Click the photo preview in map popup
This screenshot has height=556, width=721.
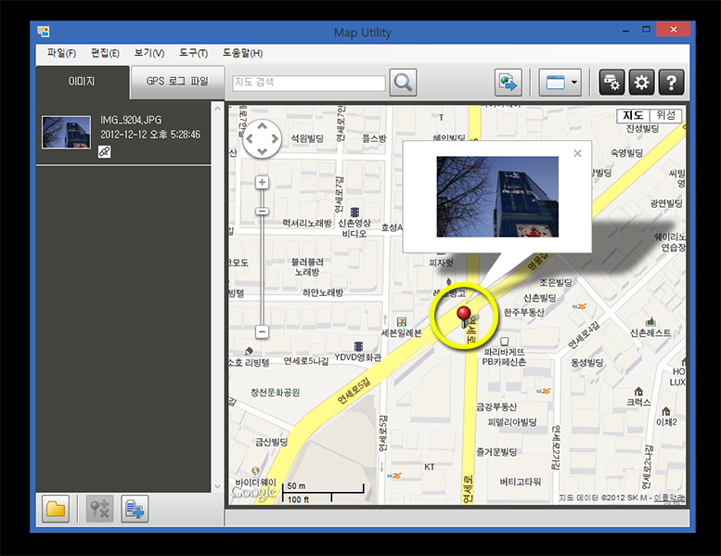pos(498,197)
